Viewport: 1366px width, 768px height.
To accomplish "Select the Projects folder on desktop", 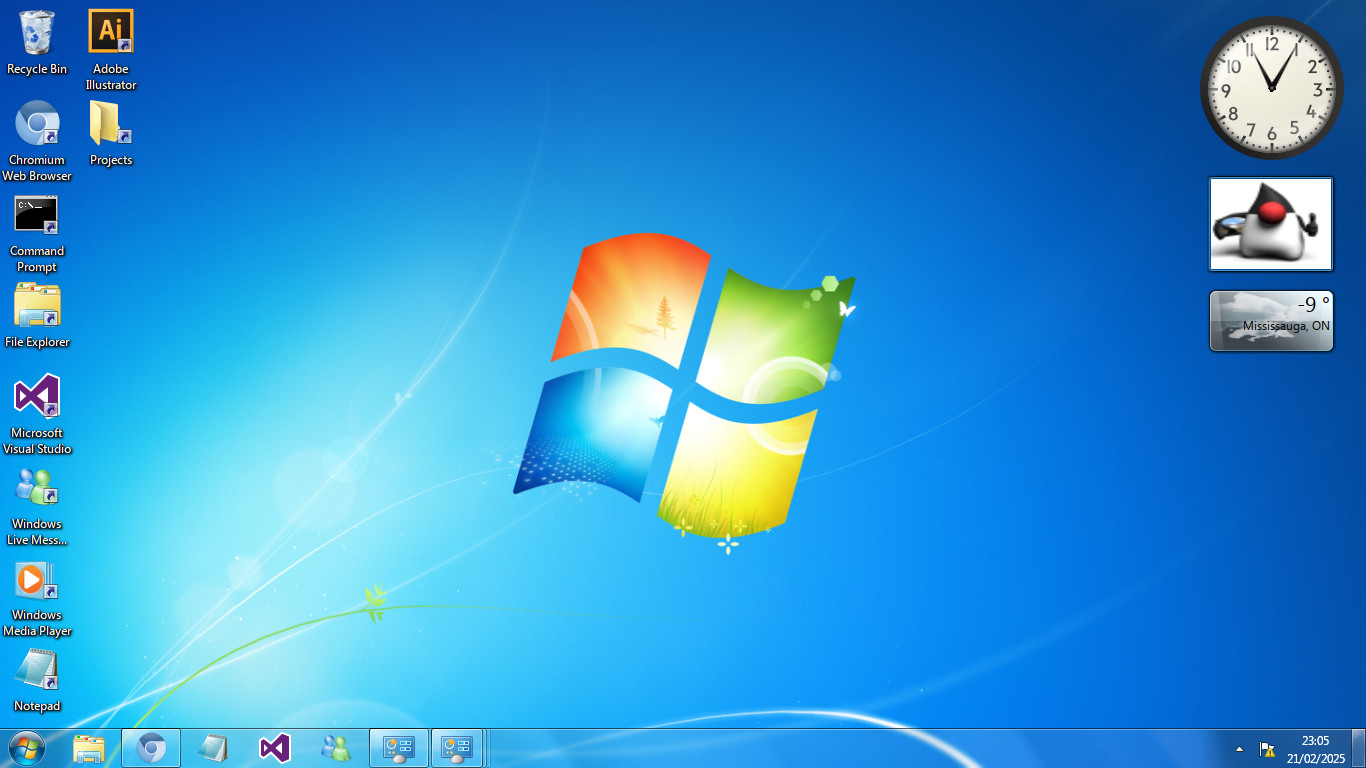I will [111, 133].
